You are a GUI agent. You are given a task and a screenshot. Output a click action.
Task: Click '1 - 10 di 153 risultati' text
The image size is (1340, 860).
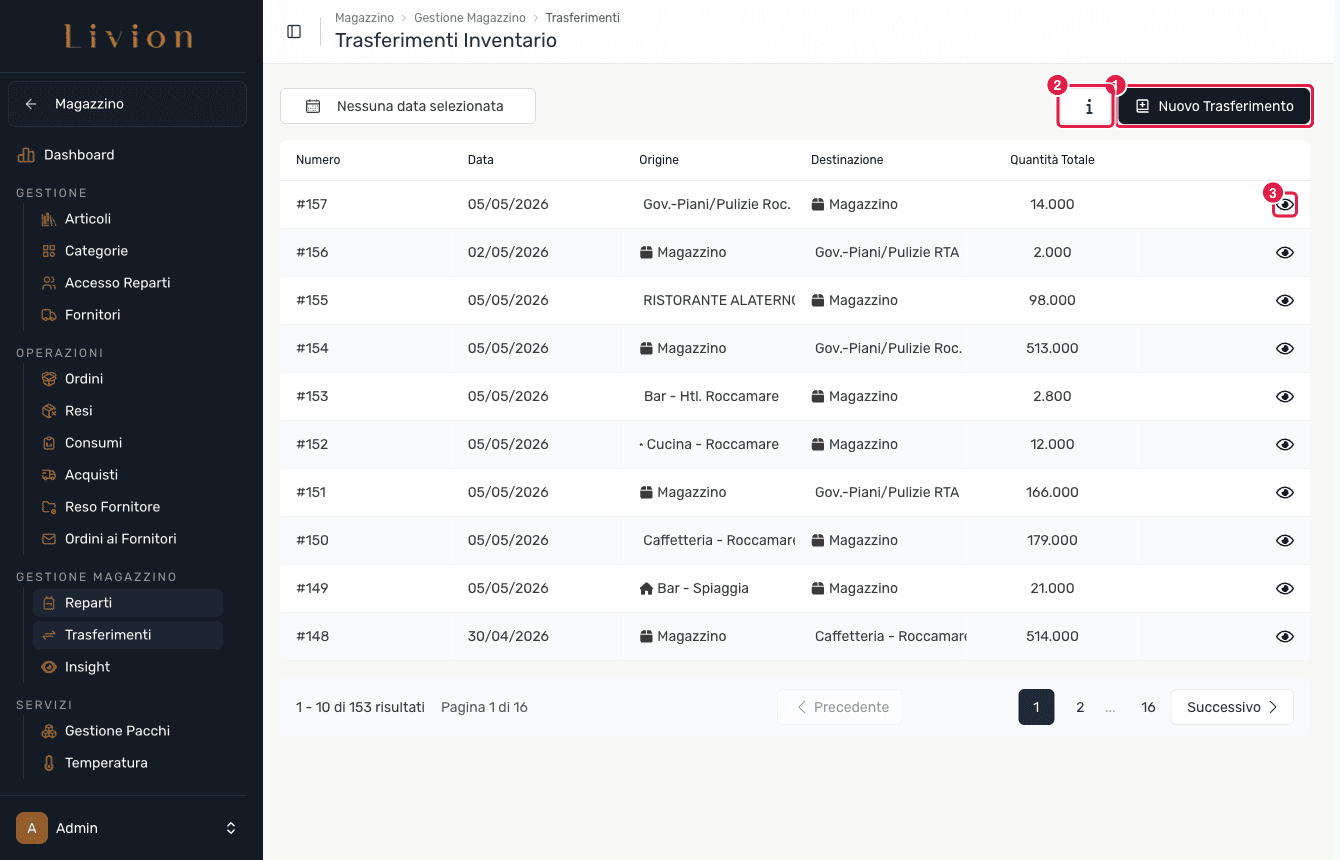(x=360, y=707)
